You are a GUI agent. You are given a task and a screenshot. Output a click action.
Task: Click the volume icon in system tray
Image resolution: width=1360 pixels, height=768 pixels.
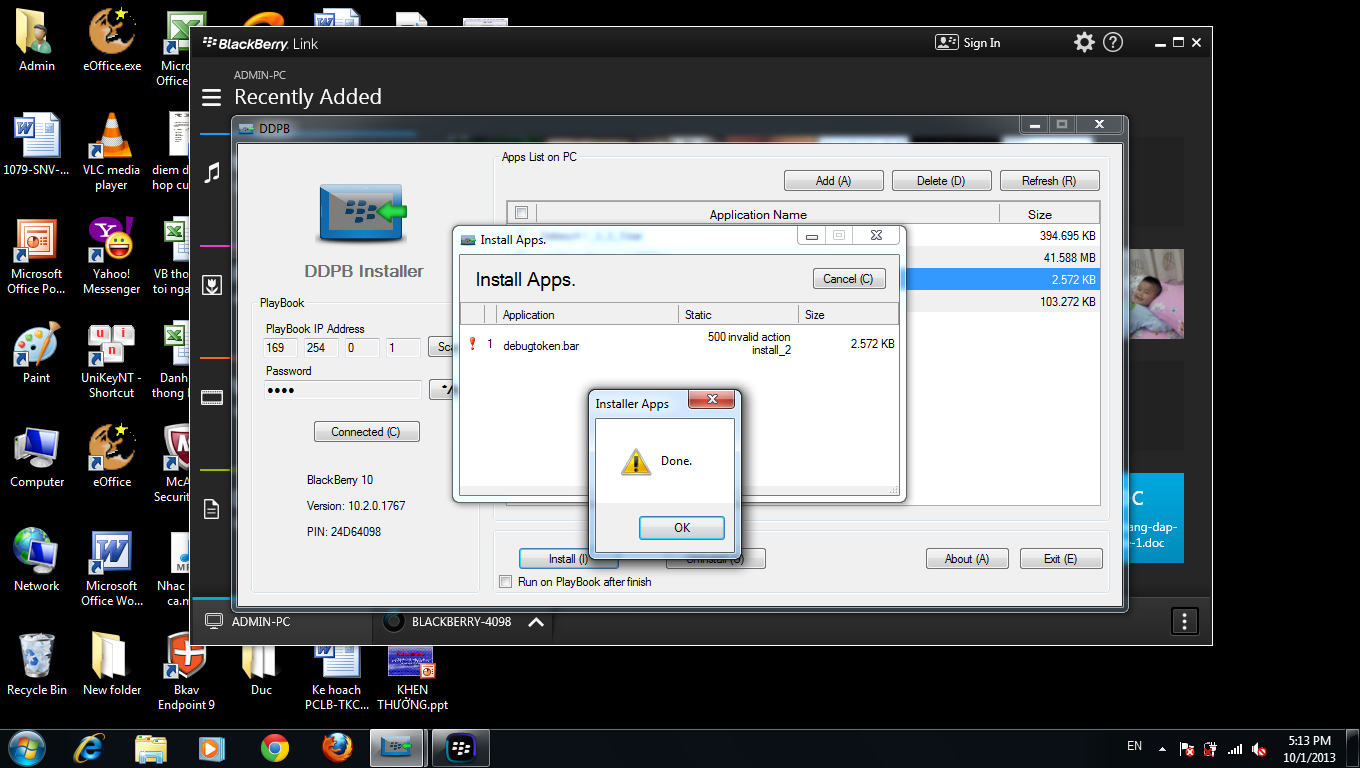point(1260,749)
